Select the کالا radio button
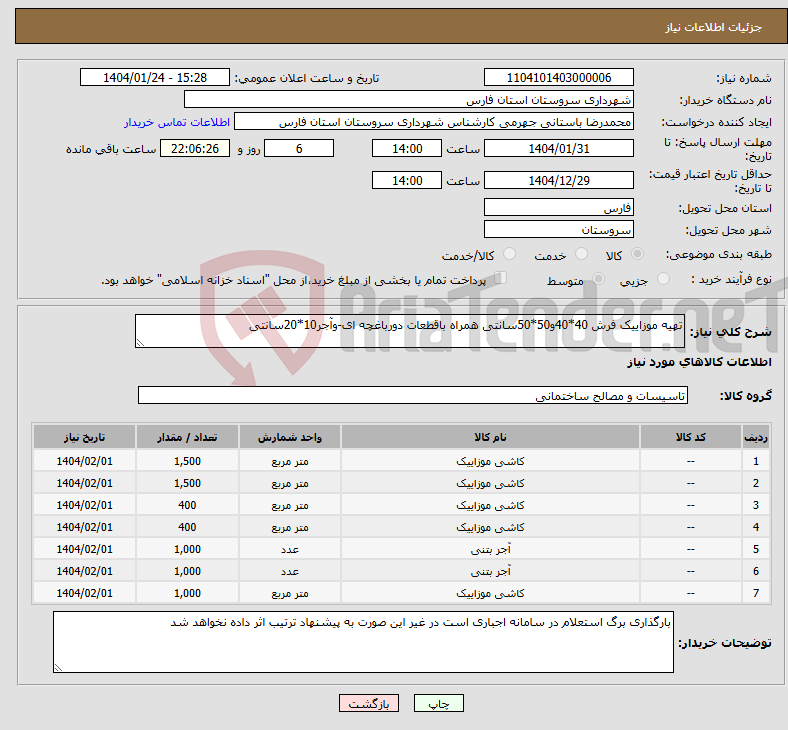788x730 pixels. point(637,254)
